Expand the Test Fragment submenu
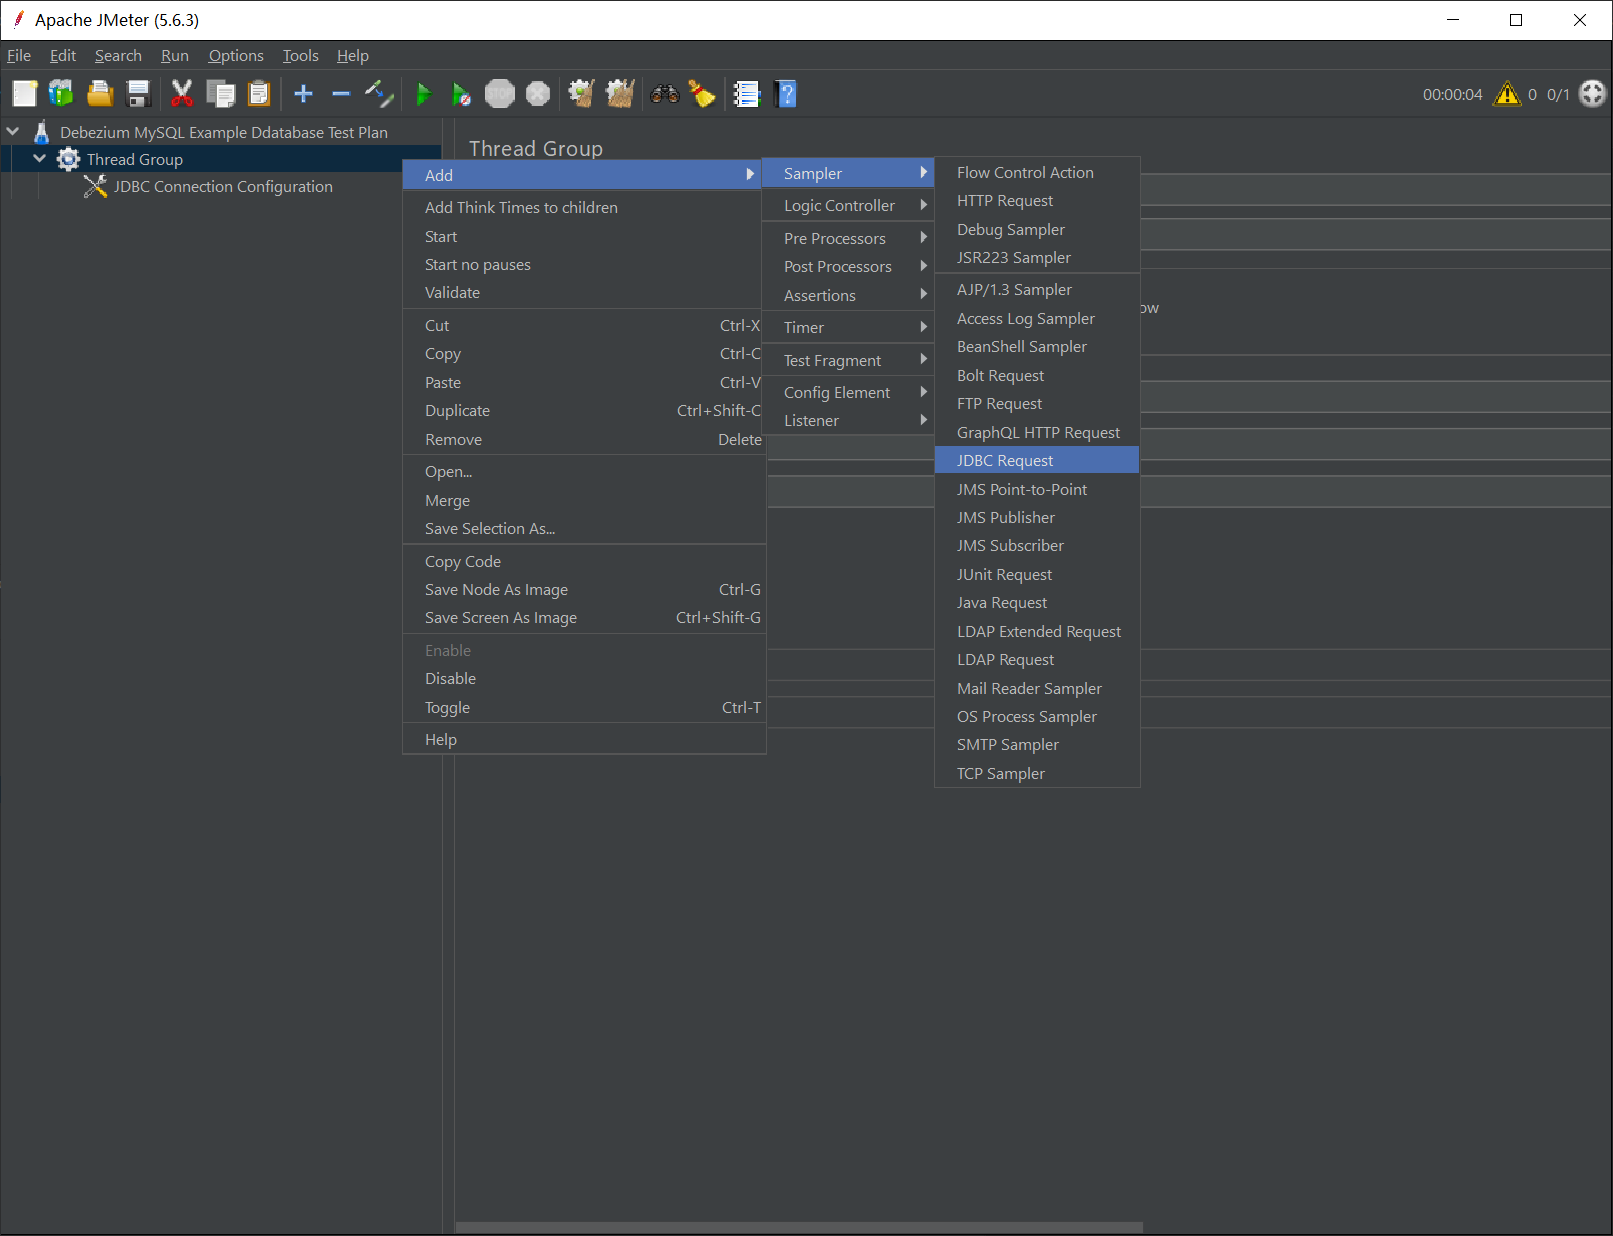Screen dimensions: 1613x1236 pyautogui.click(x=848, y=360)
